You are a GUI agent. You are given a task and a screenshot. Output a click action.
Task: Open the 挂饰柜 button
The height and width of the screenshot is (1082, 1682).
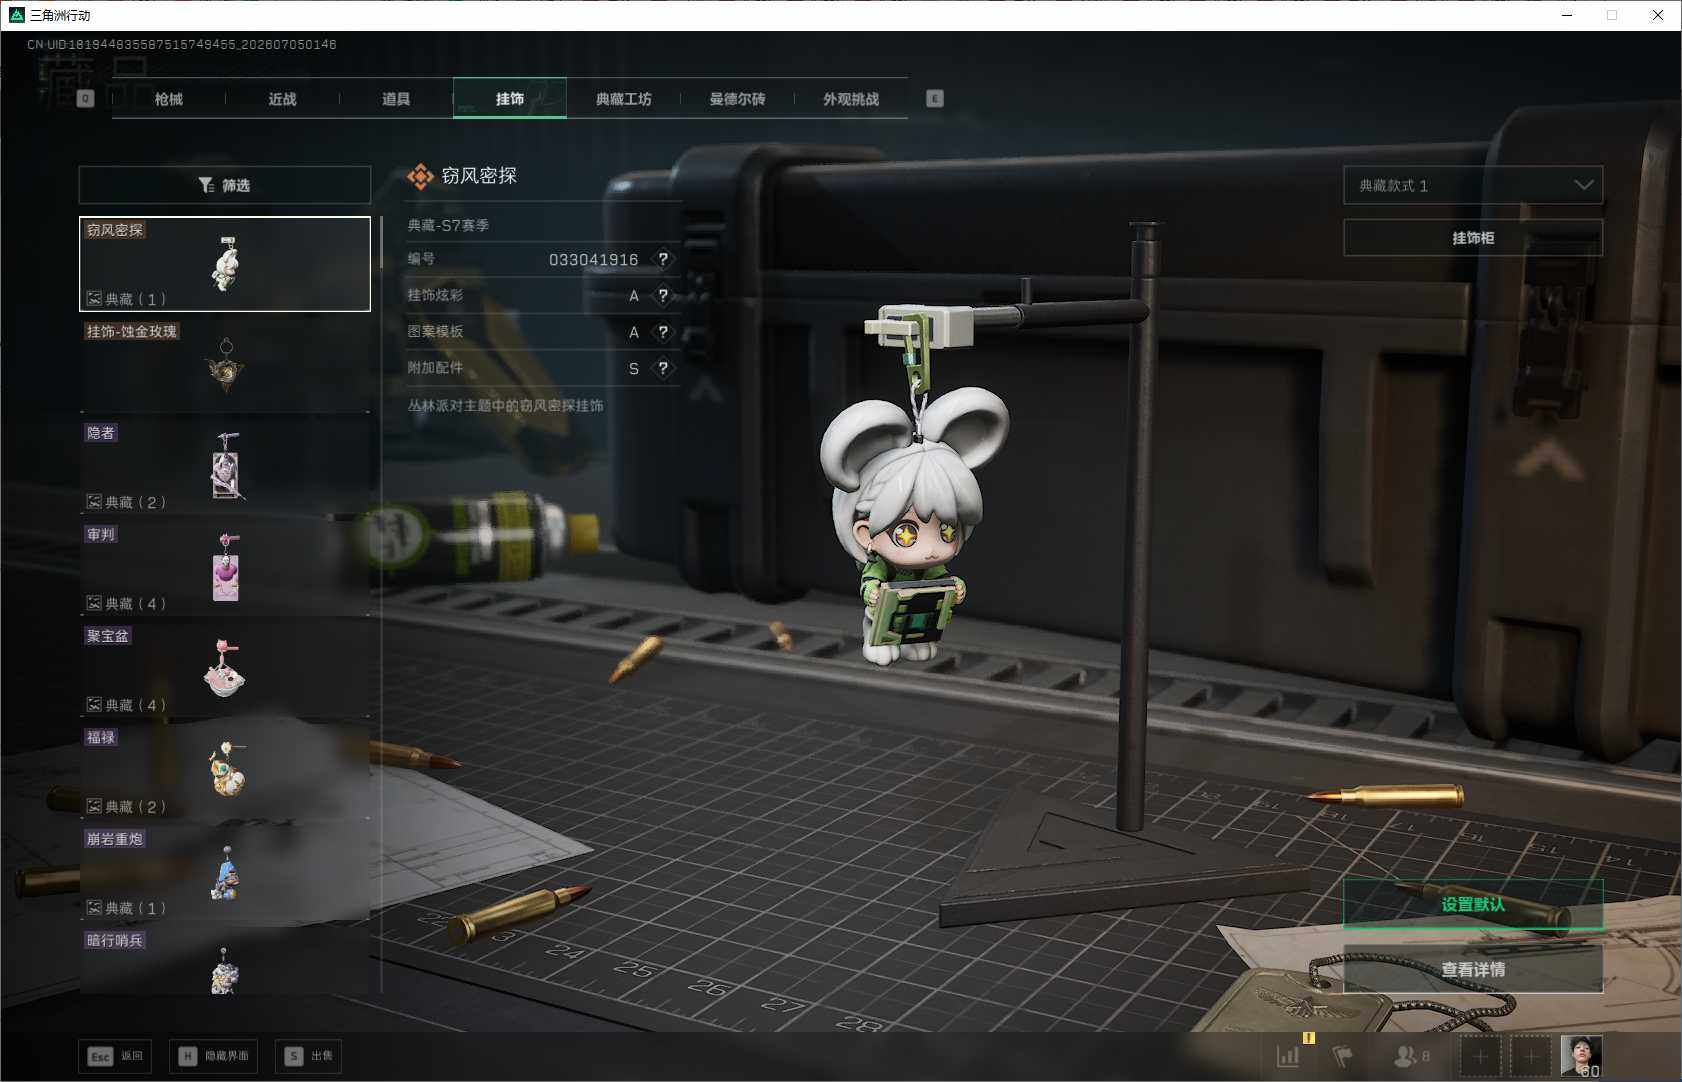pyautogui.click(x=1473, y=238)
